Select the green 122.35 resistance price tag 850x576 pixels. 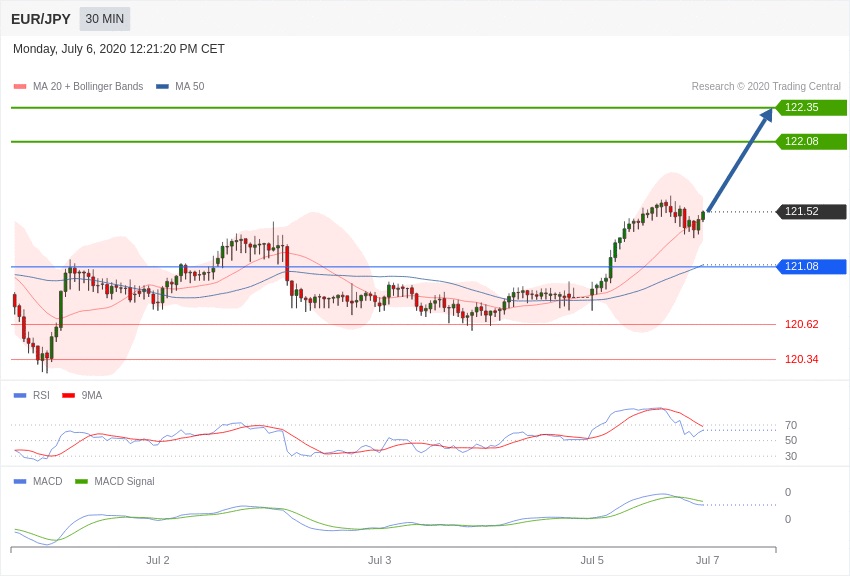811,108
